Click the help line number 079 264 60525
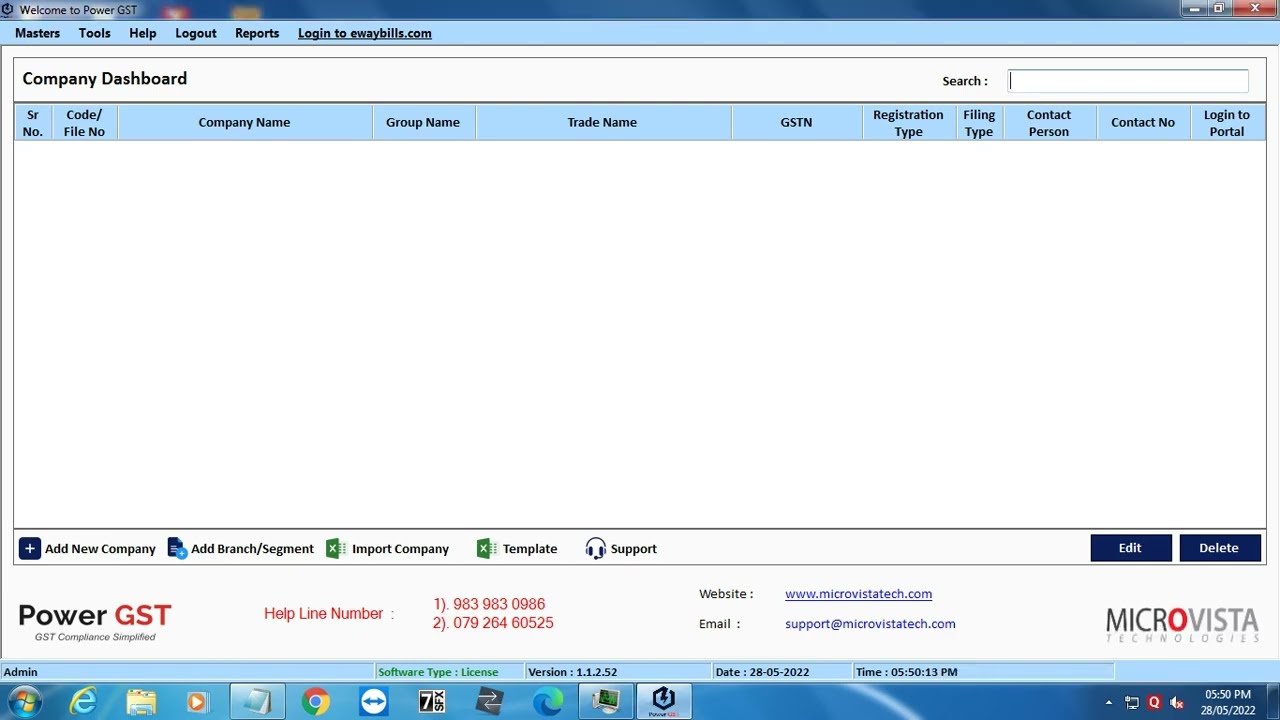Viewport: 1280px width, 720px height. coord(503,623)
